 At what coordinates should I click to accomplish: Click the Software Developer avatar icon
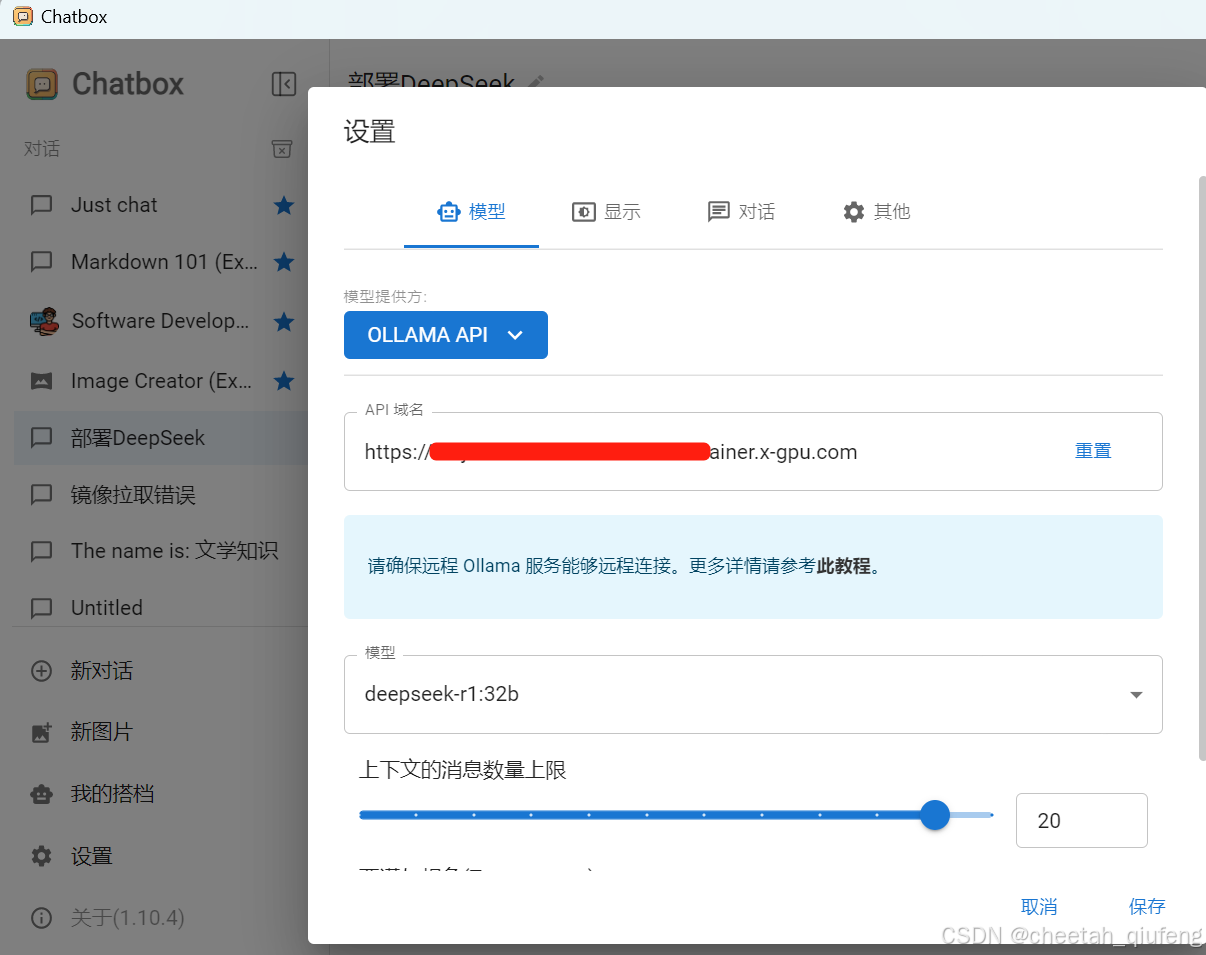point(43,321)
